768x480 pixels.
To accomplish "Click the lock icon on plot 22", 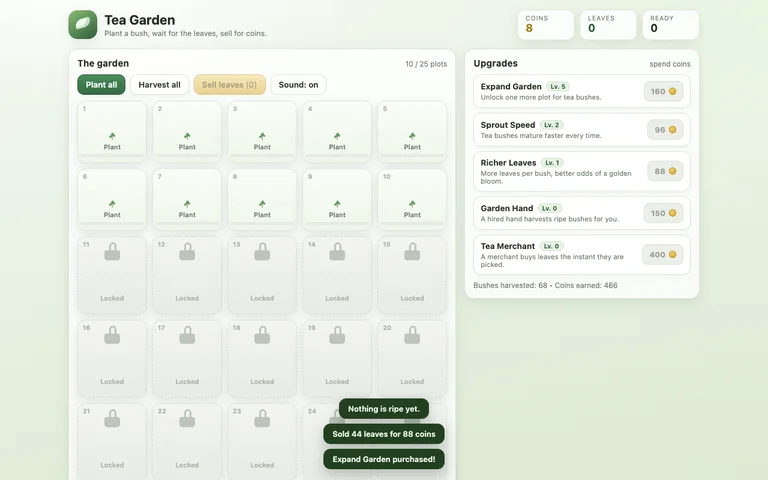I will pos(187,418).
